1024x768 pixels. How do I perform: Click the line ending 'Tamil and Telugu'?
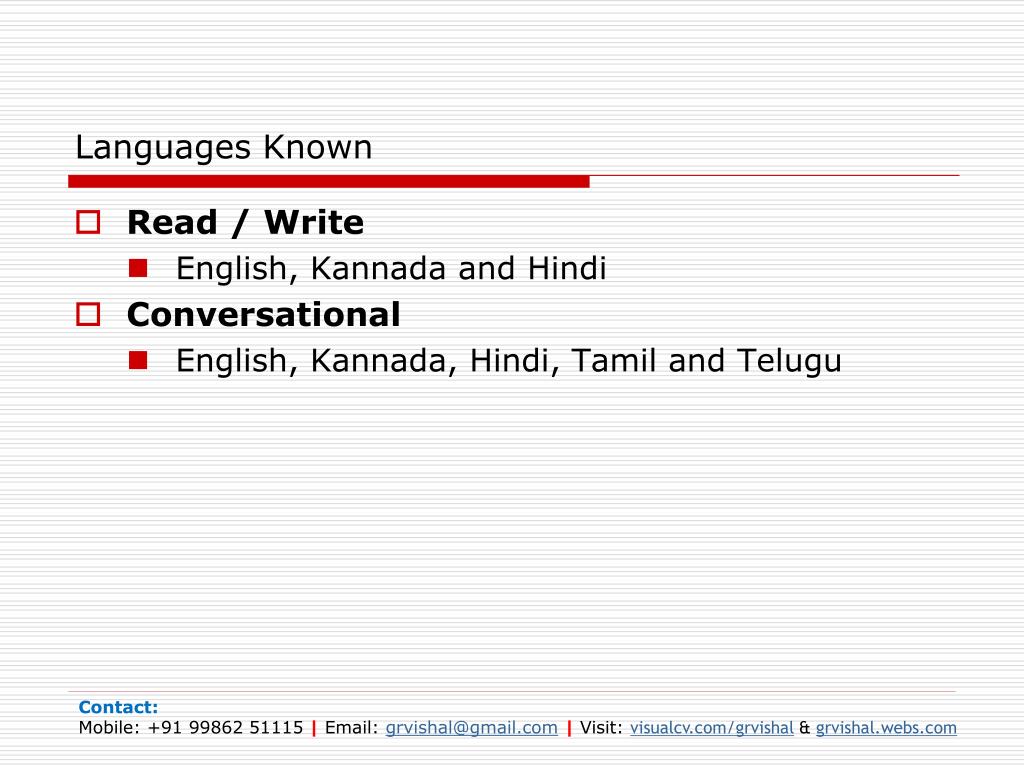click(x=509, y=361)
